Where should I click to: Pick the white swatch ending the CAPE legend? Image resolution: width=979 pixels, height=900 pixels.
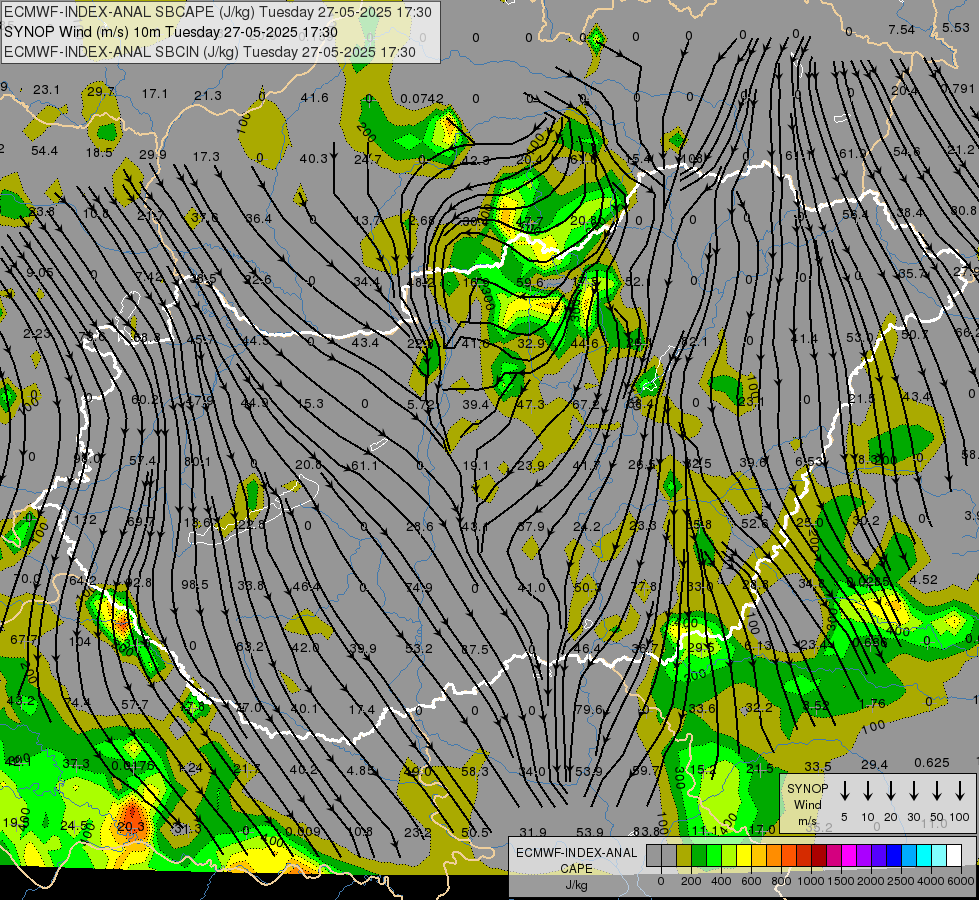tap(954, 856)
